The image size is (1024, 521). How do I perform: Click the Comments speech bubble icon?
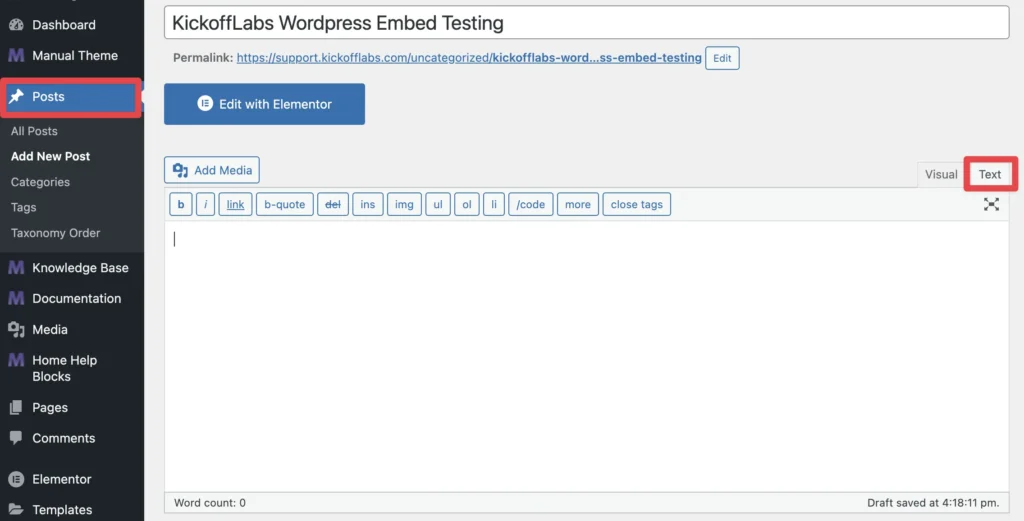pos(16,438)
